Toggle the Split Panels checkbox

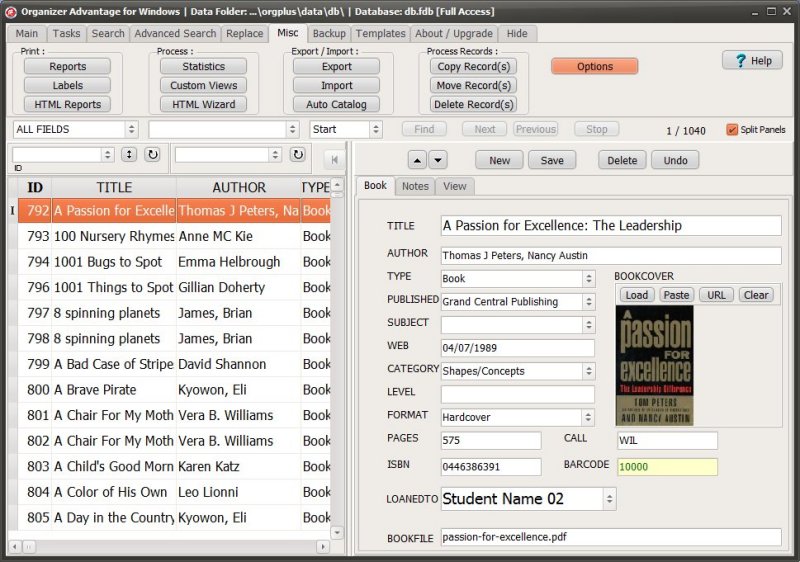pos(732,130)
